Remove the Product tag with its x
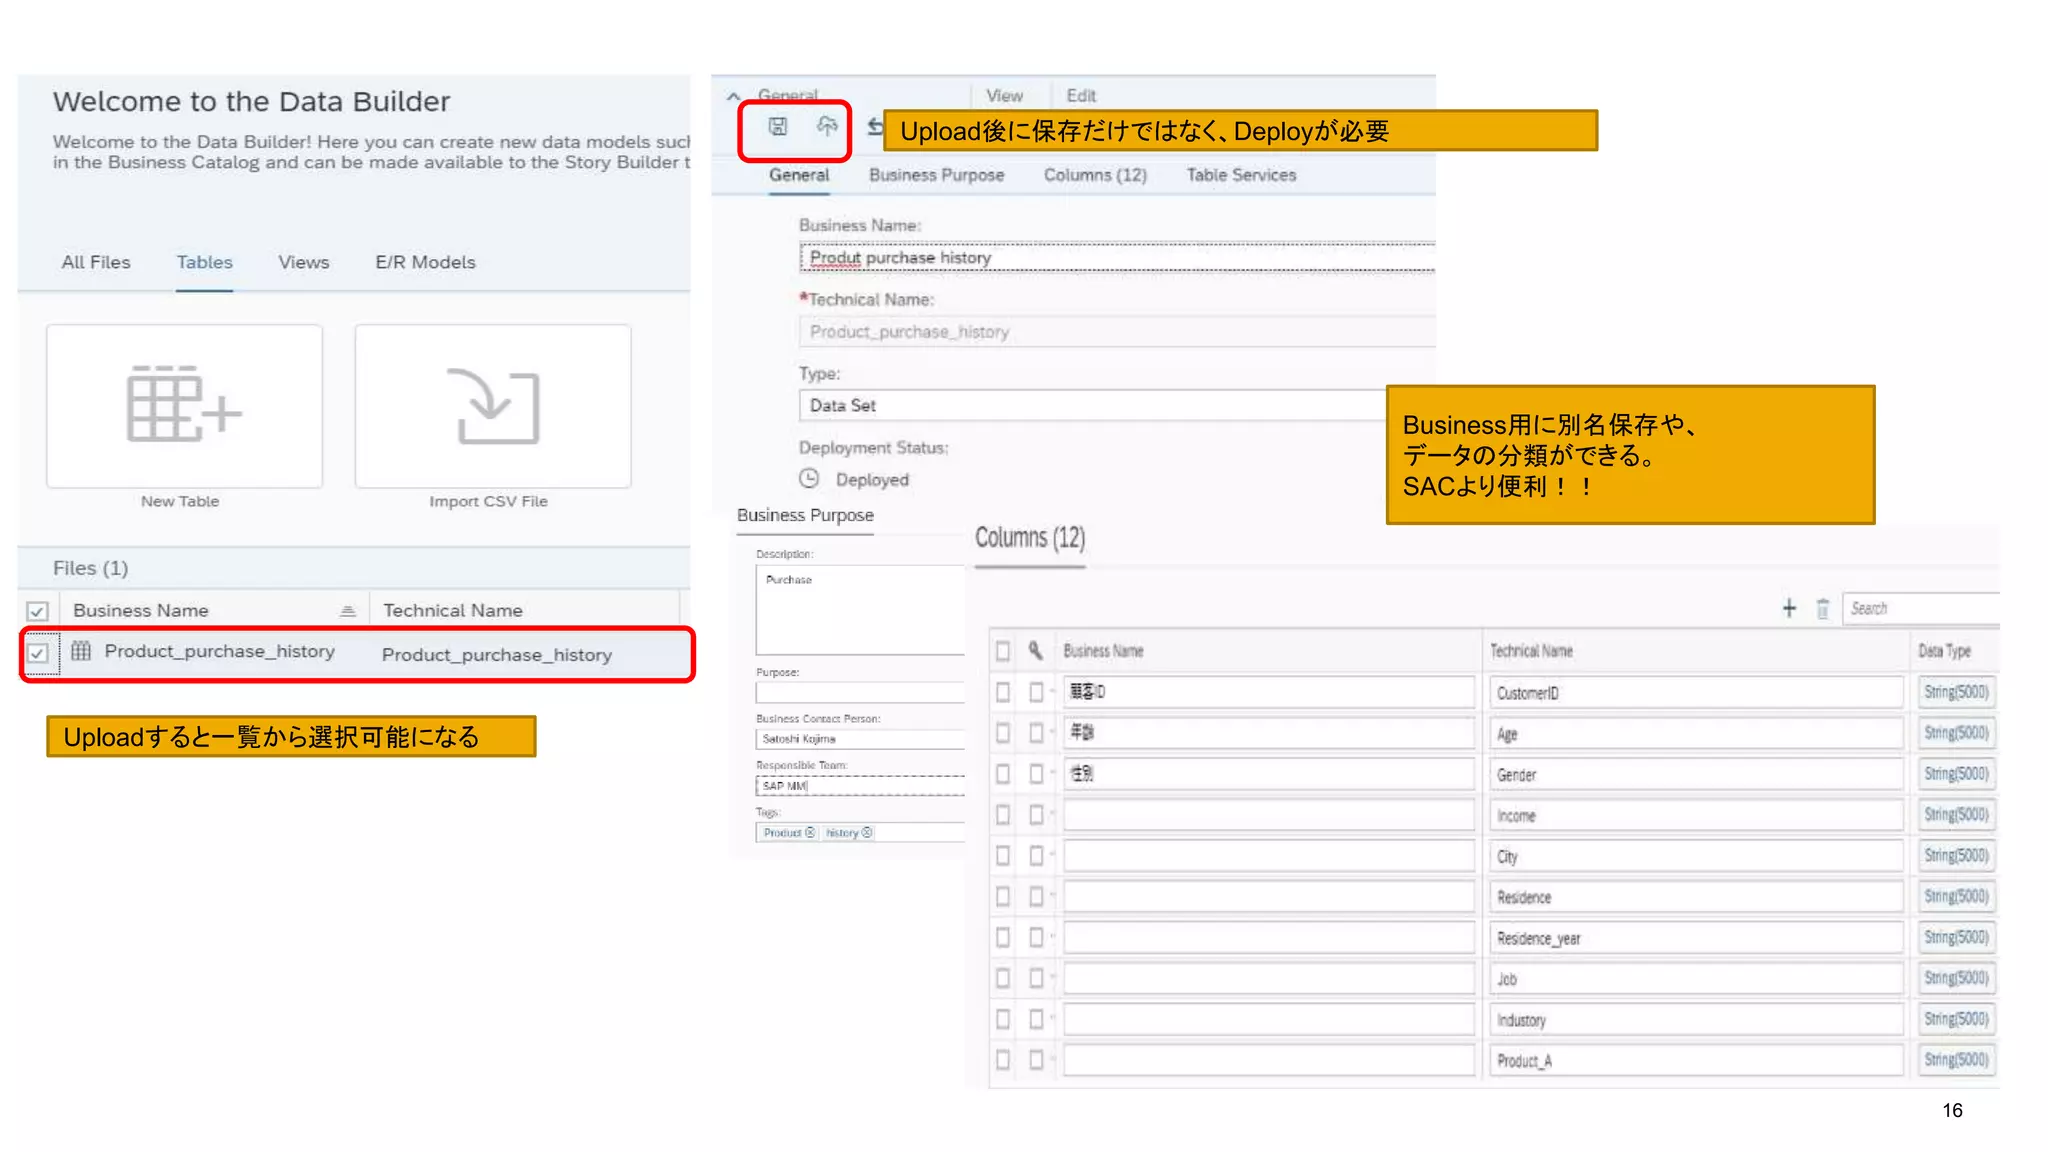 (x=810, y=833)
